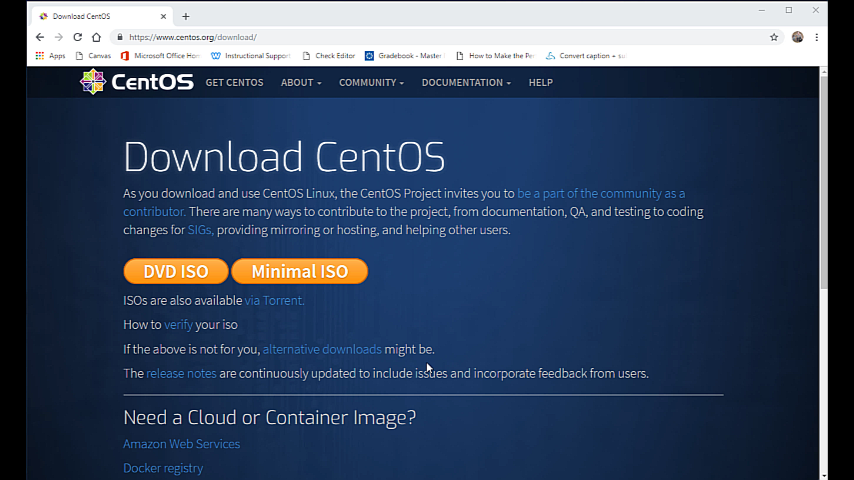The width and height of the screenshot is (854, 480).
Task: Expand the ABOUT dropdown menu
Action: click(x=301, y=83)
